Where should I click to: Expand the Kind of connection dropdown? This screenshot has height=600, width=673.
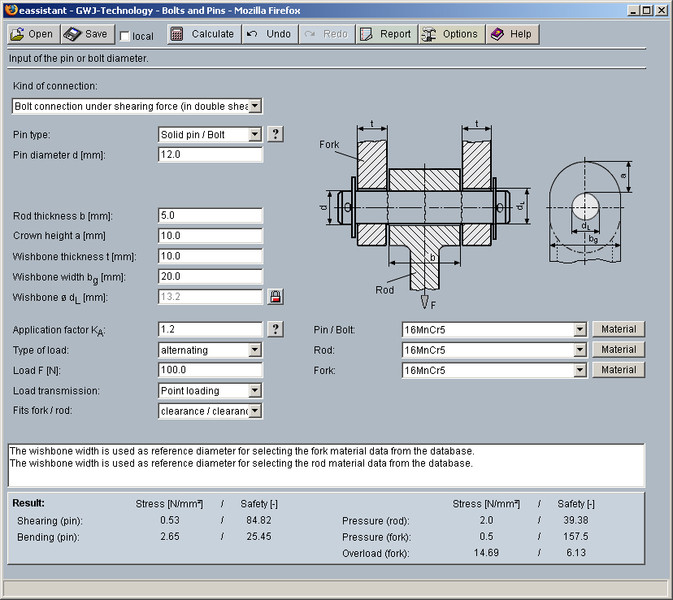coord(255,106)
